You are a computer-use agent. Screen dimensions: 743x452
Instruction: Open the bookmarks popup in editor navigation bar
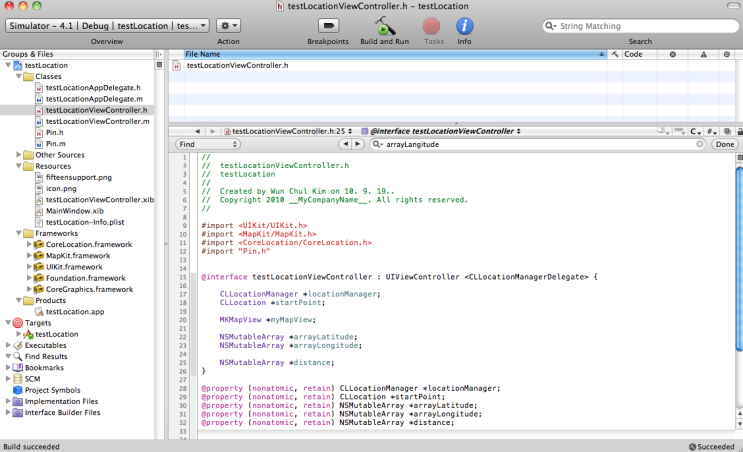click(663, 131)
